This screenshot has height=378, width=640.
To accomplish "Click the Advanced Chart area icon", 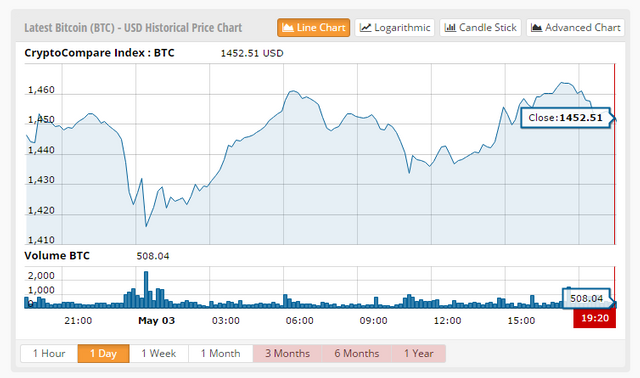I will (536, 28).
